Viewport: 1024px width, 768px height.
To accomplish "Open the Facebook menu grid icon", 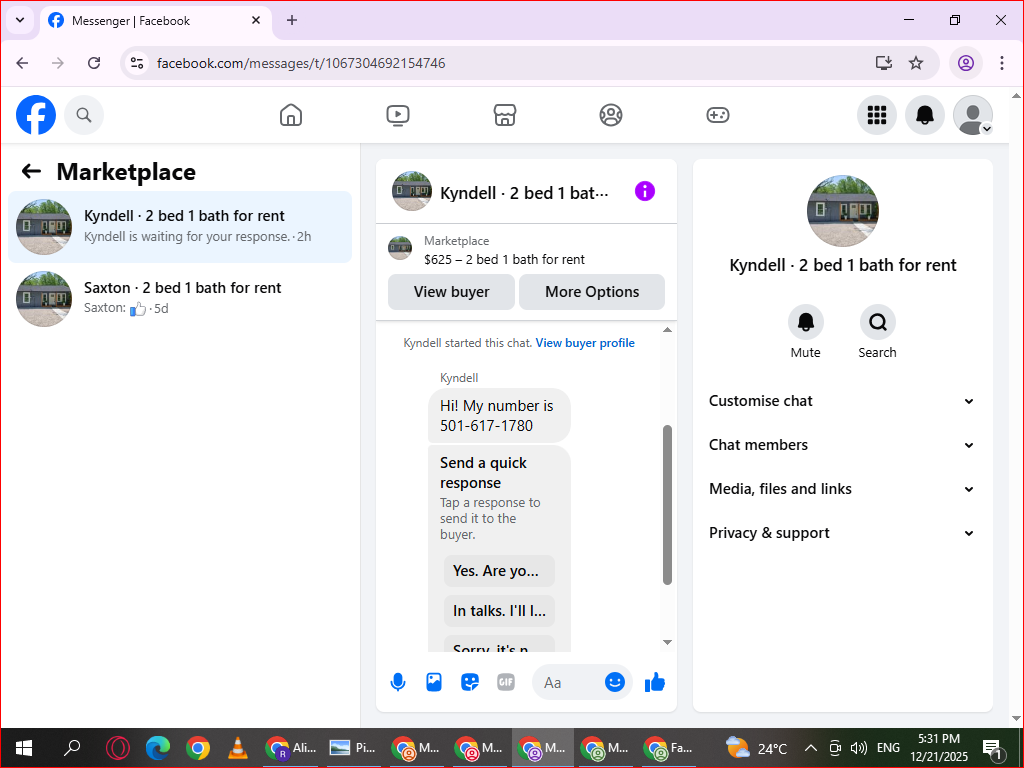I will pyautogui.click(x=876, y=115).
